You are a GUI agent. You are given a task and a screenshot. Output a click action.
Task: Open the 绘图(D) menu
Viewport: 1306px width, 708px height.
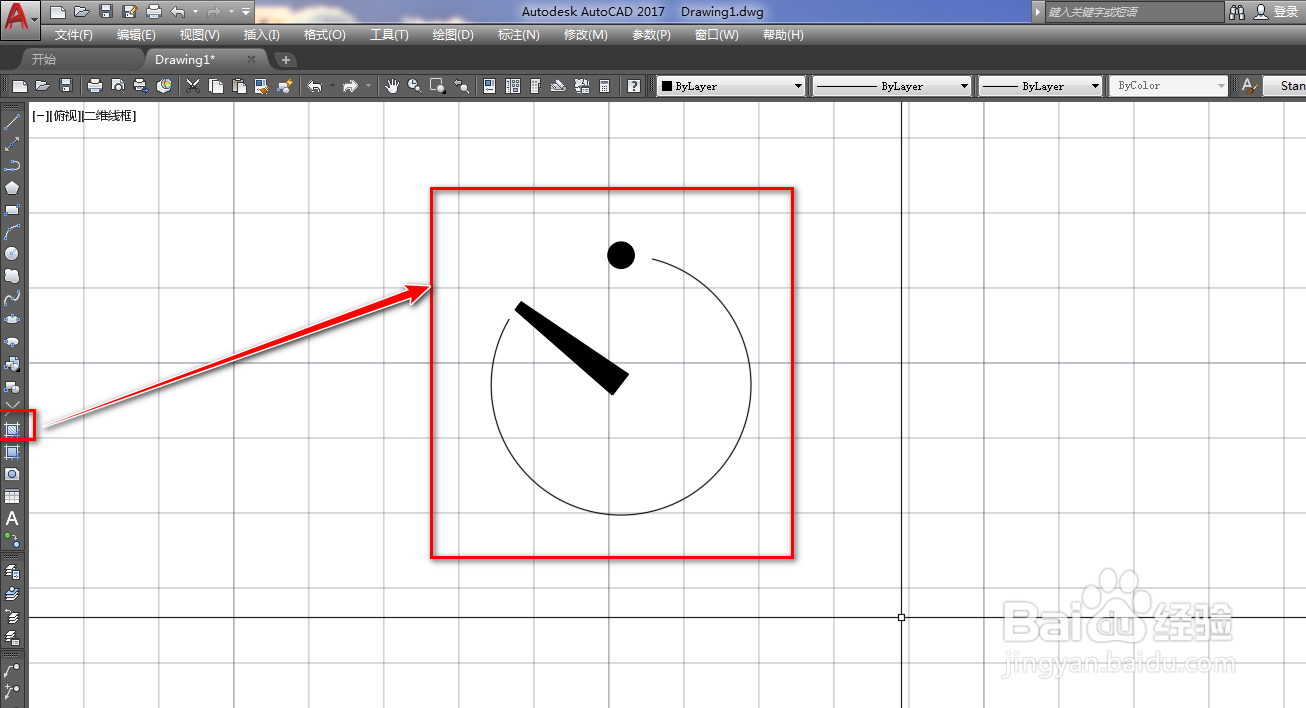(x=452, y=35)
